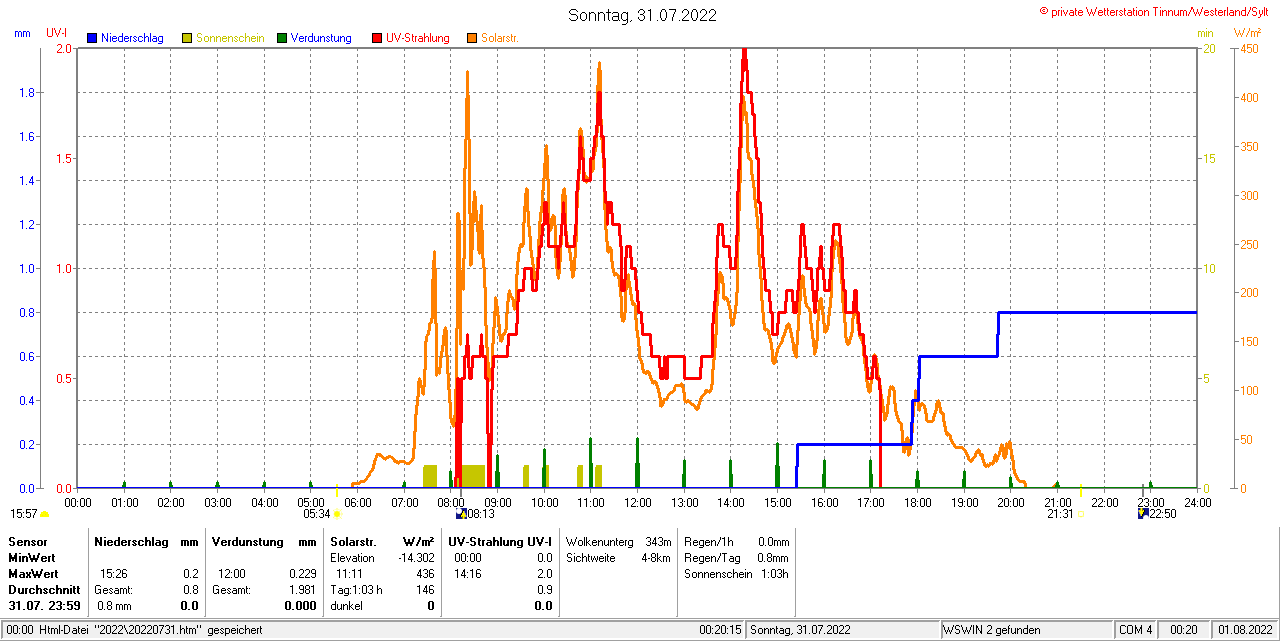The image size is (1280, 641).
Task: Select the UV-Strahlung legend label
Action: (x=418, y=38)
